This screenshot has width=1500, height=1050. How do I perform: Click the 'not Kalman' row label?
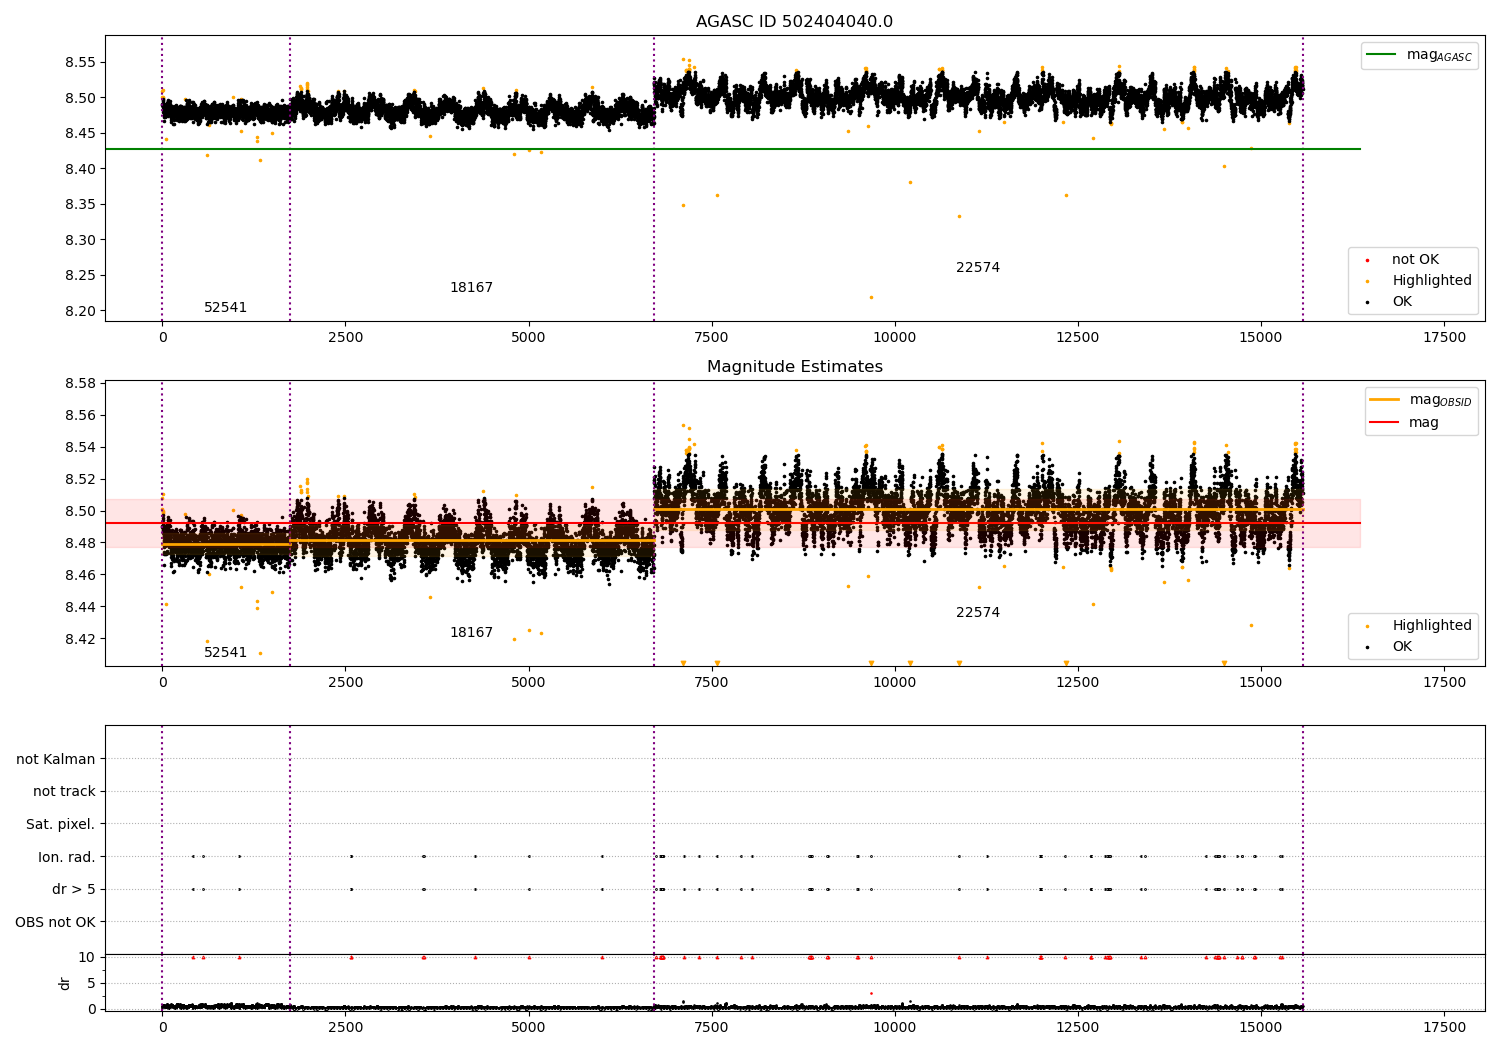pyautogui.click(x=56, y=760)
